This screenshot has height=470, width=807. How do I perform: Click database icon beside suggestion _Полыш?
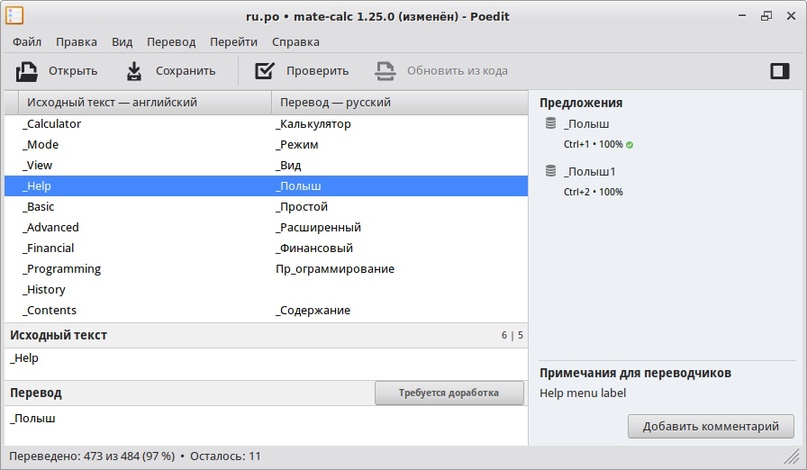pyautogui.click(x=551, y=124)
